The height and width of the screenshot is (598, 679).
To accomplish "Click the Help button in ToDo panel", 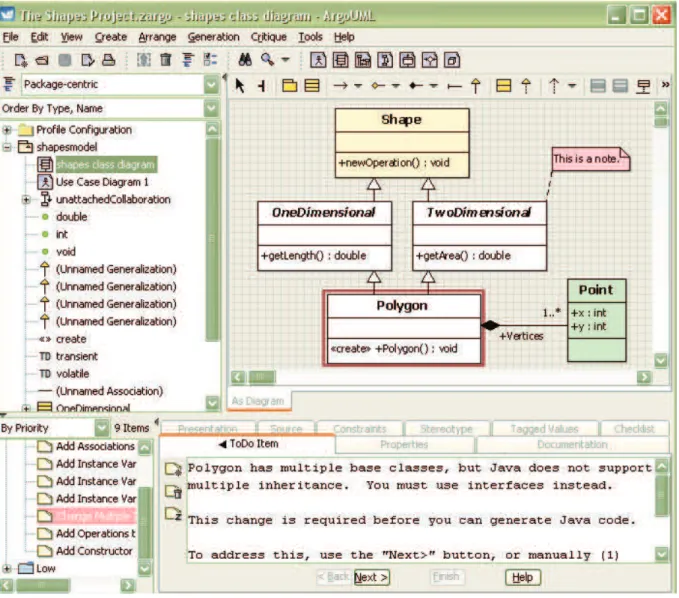I will click(523, 577).
